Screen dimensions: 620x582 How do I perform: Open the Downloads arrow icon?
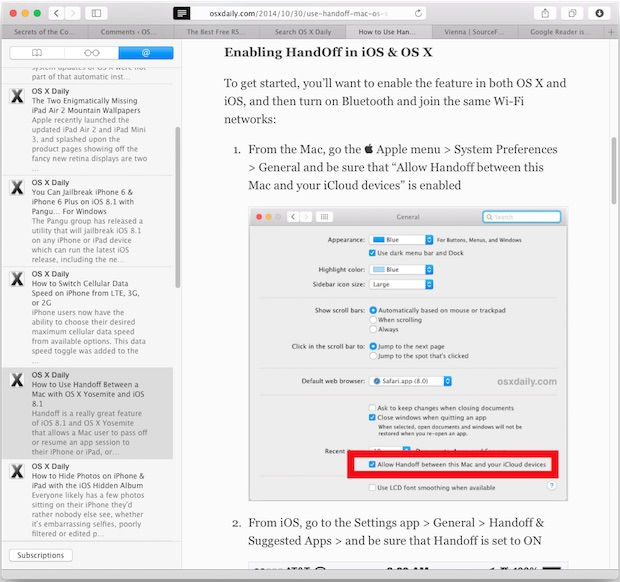coord(599,13)
